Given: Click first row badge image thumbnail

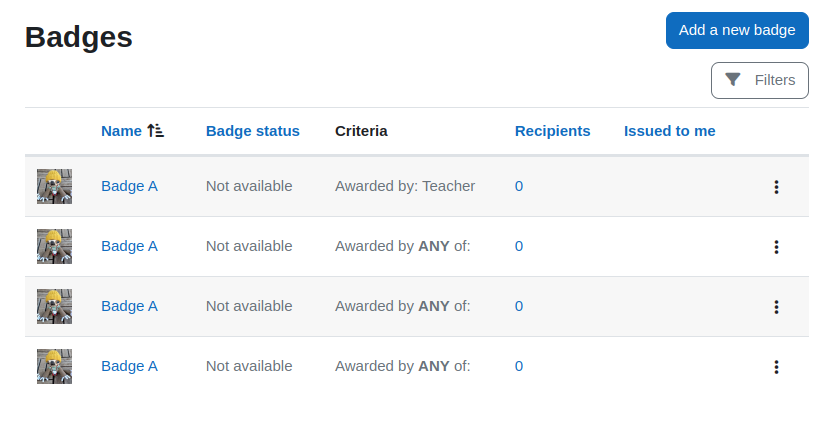Looking at the screenshot, I should click(x=55, y=186).
